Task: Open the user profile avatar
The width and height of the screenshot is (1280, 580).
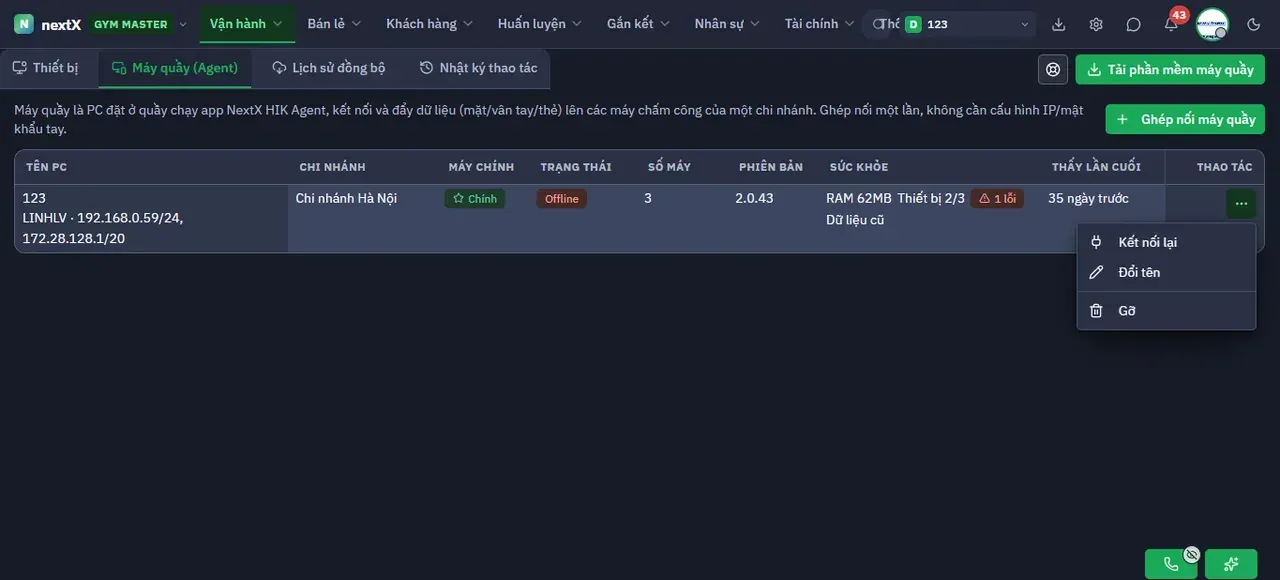Action: (1212, 24)
